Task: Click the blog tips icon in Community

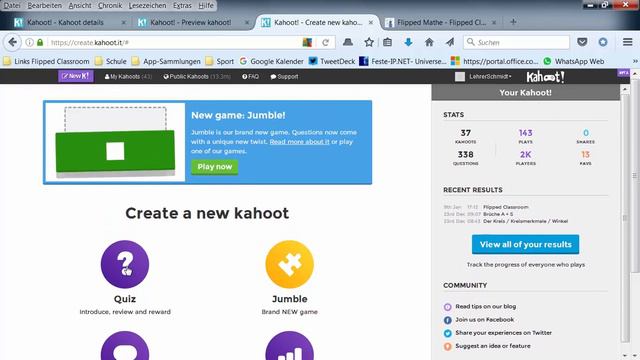Action: coord(447,307)
